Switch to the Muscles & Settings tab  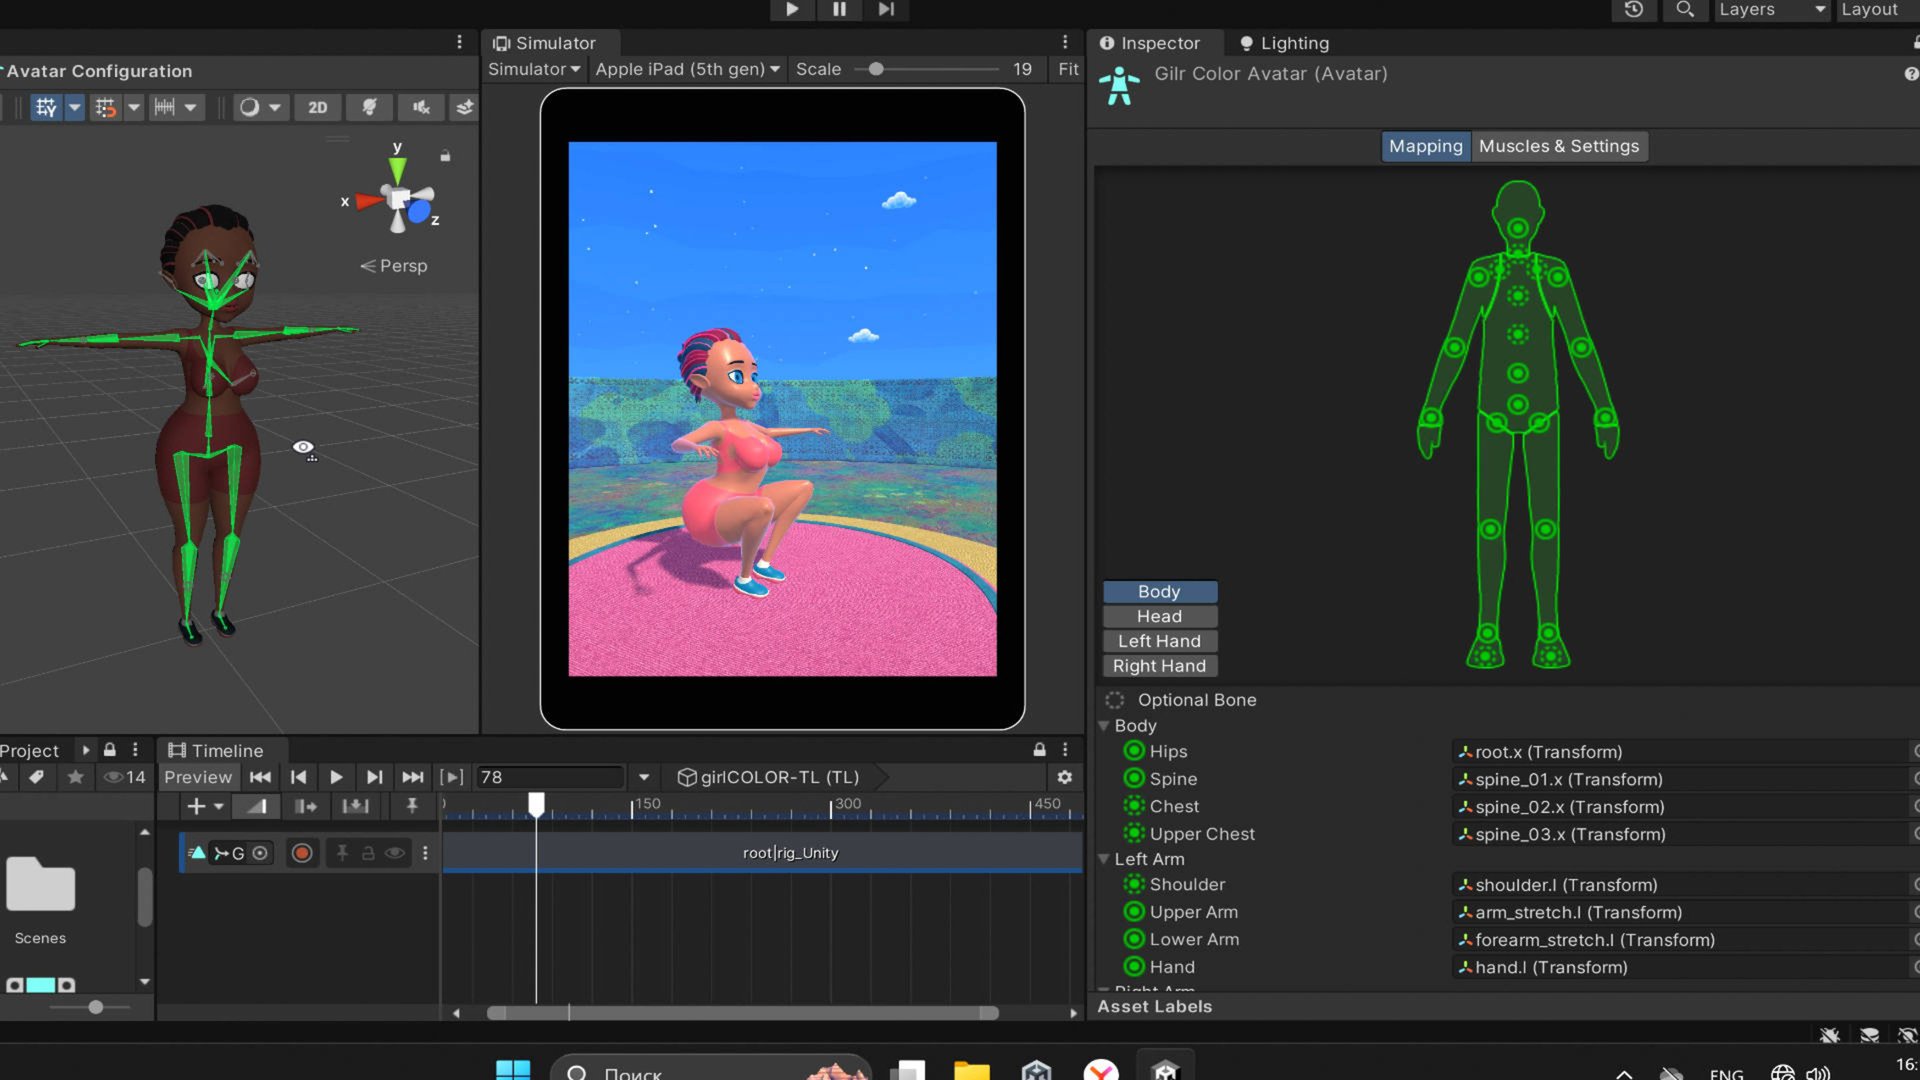tap(1559, 146)
